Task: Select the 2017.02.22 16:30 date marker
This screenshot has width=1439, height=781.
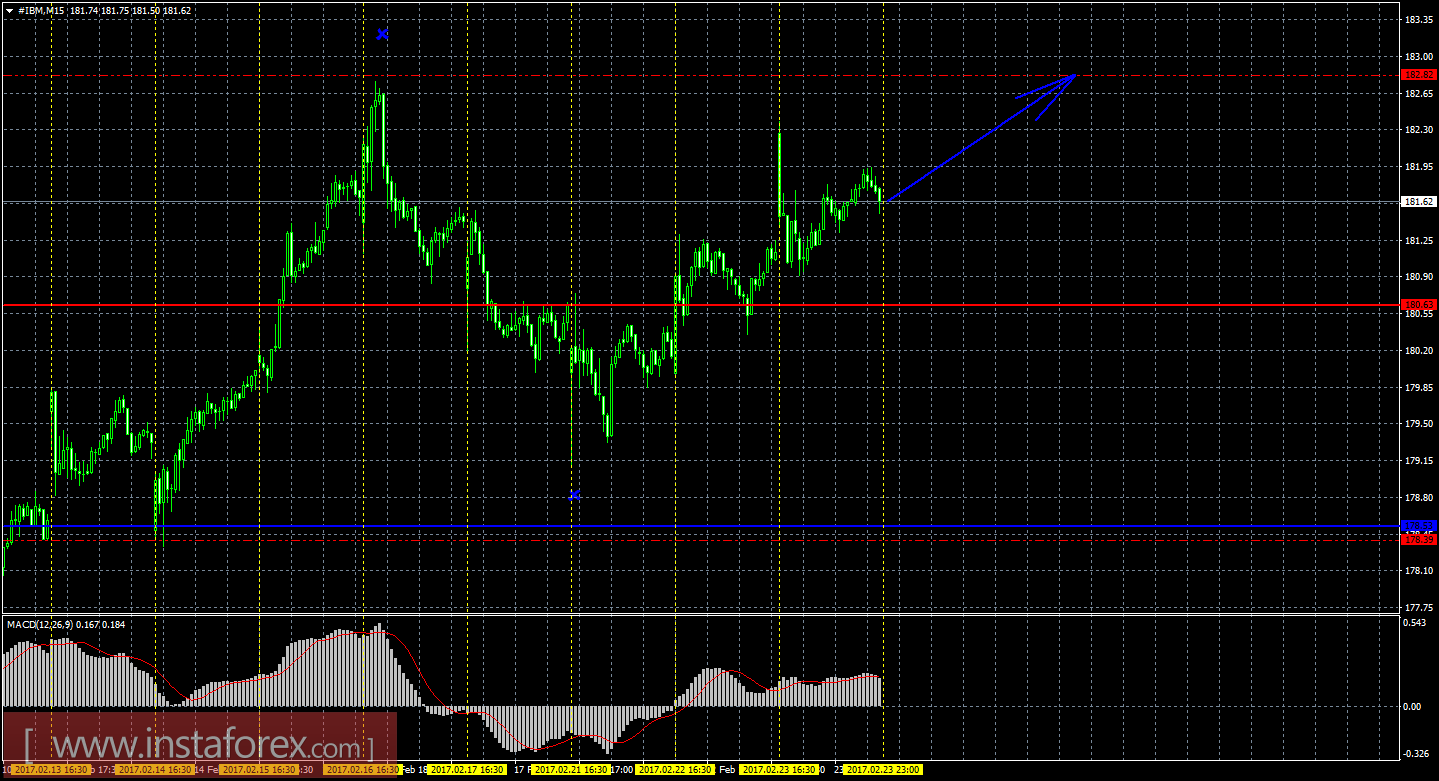Action: [x=676, y=770]
